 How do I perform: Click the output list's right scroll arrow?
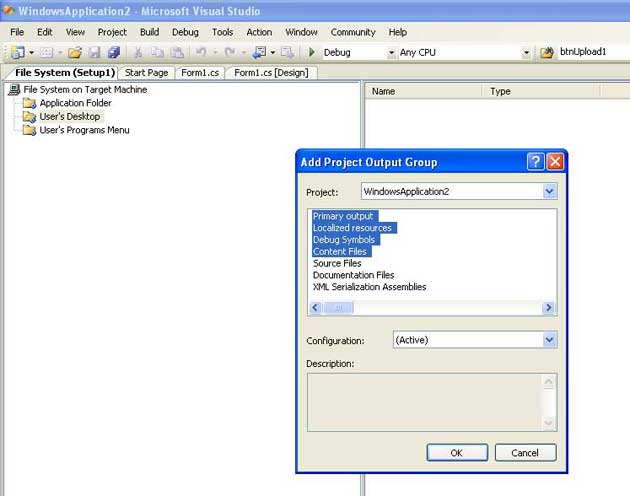548,308
